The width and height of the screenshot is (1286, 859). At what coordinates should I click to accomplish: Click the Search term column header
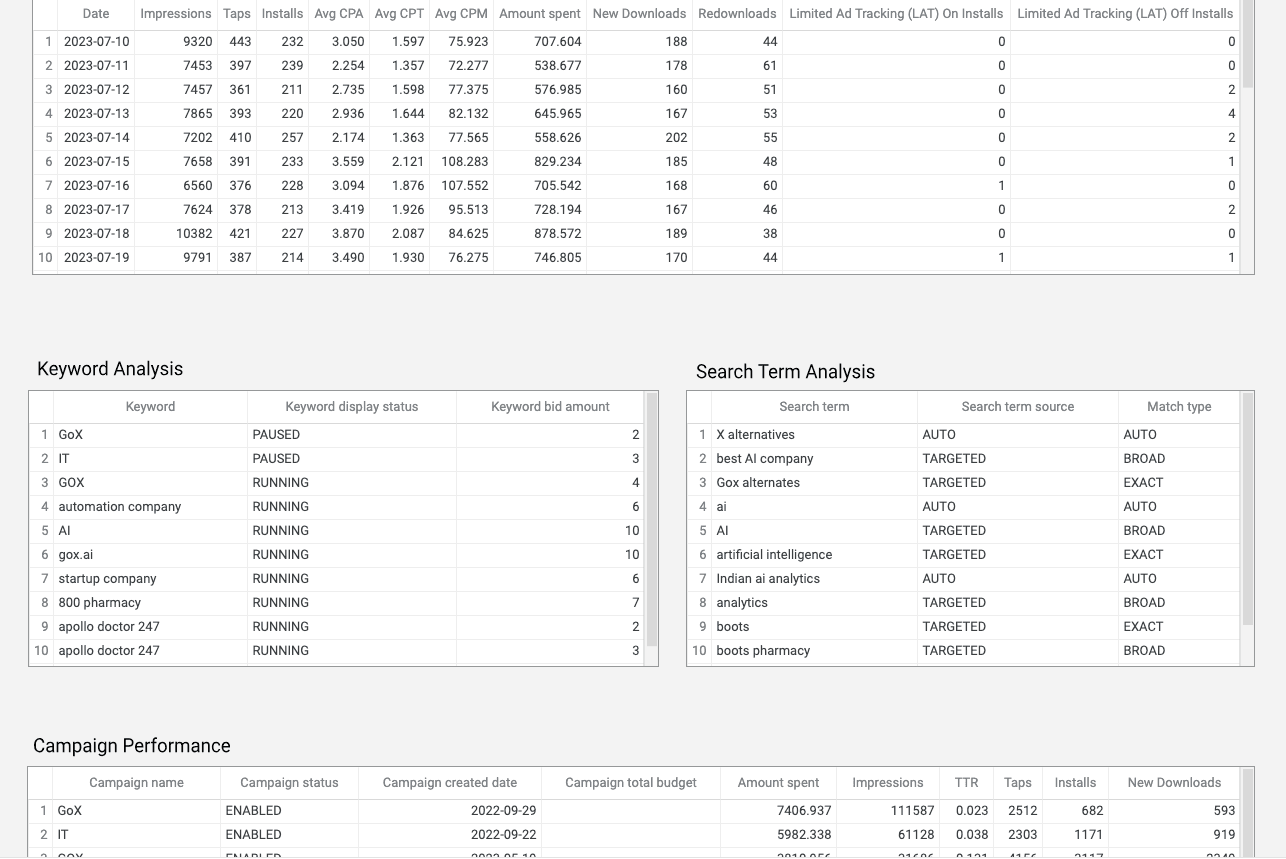pos(814,407)
